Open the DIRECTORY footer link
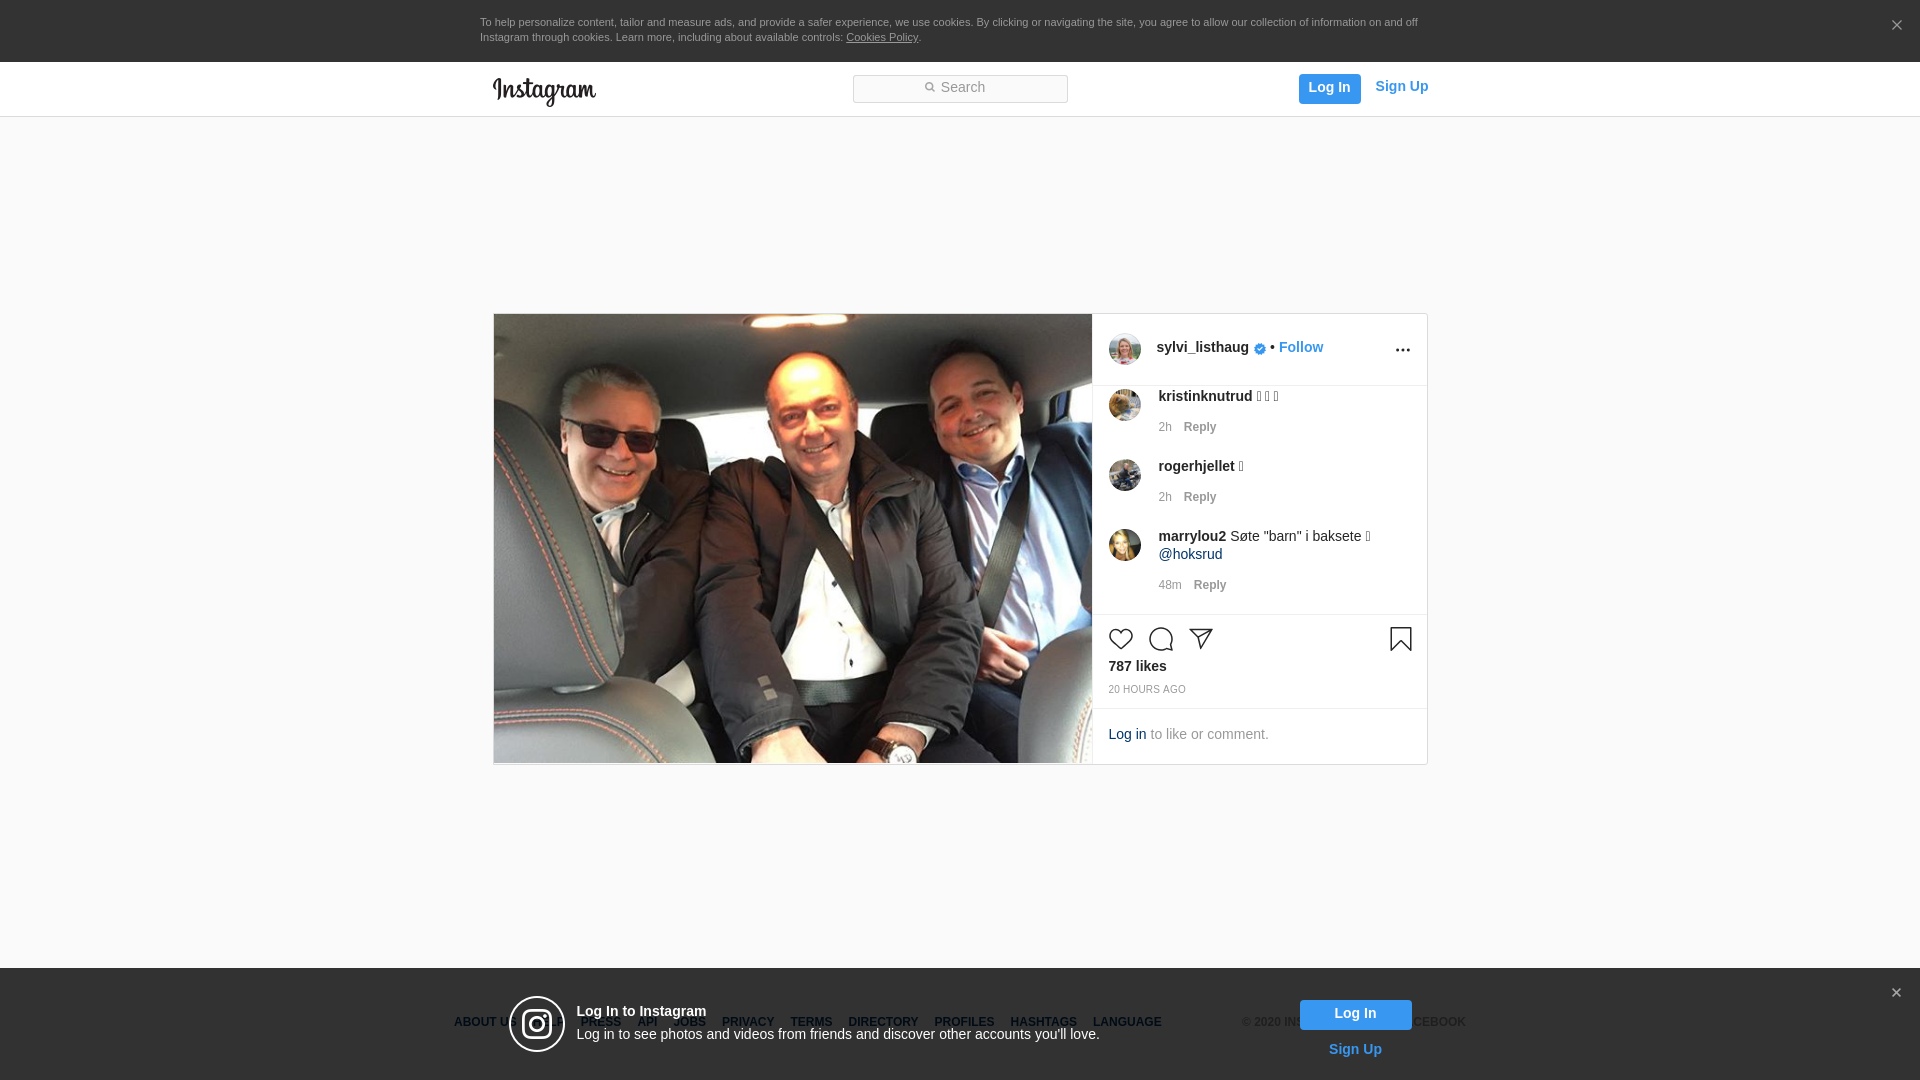The width and height of the screenshot is (1920, 1080). tap(883, 1022)
